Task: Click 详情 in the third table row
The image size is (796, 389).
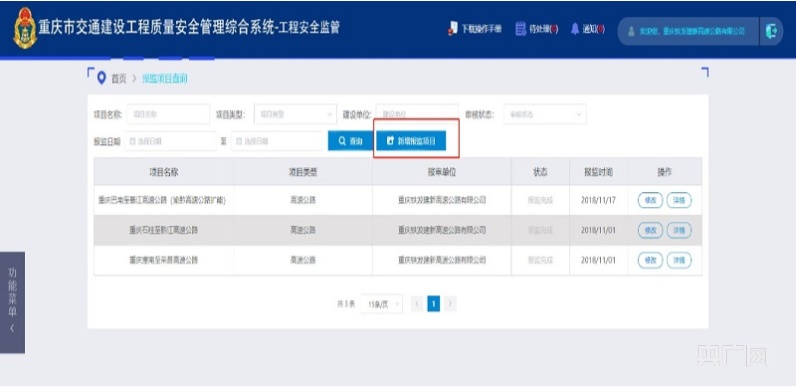Action: coord(679,260)
